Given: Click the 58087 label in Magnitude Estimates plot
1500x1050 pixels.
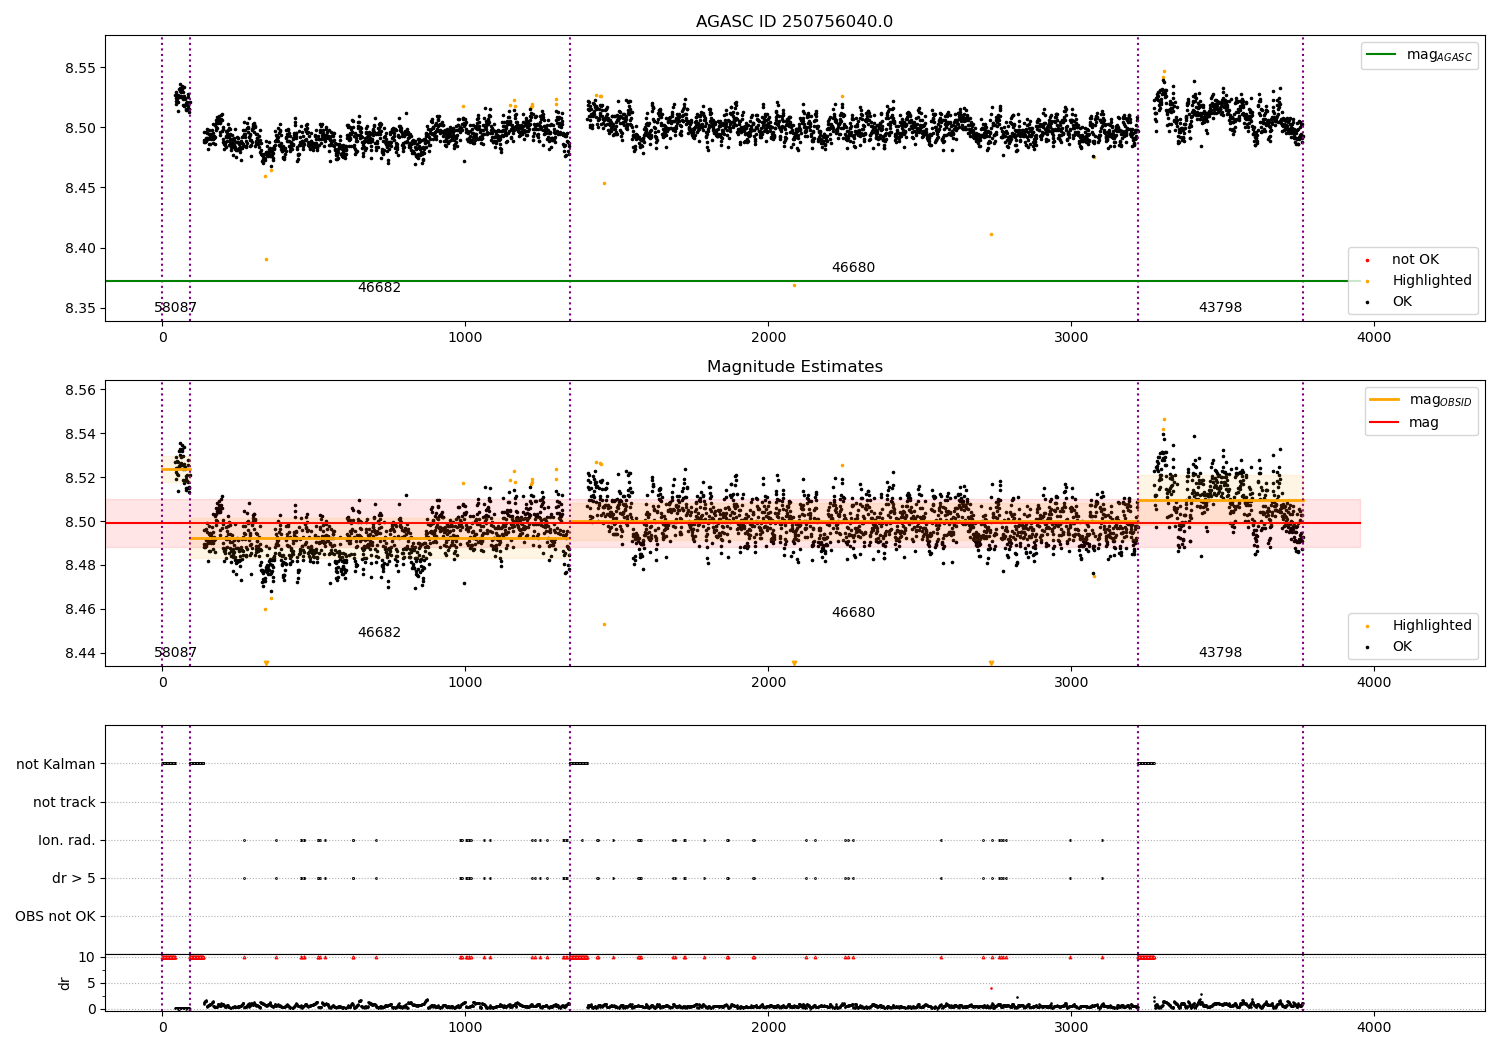Looking at the screenshot, I should [175, 653].
